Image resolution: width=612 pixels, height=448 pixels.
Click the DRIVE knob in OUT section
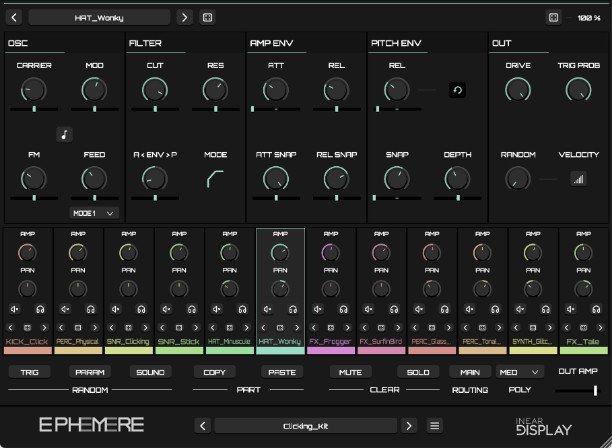518,90
